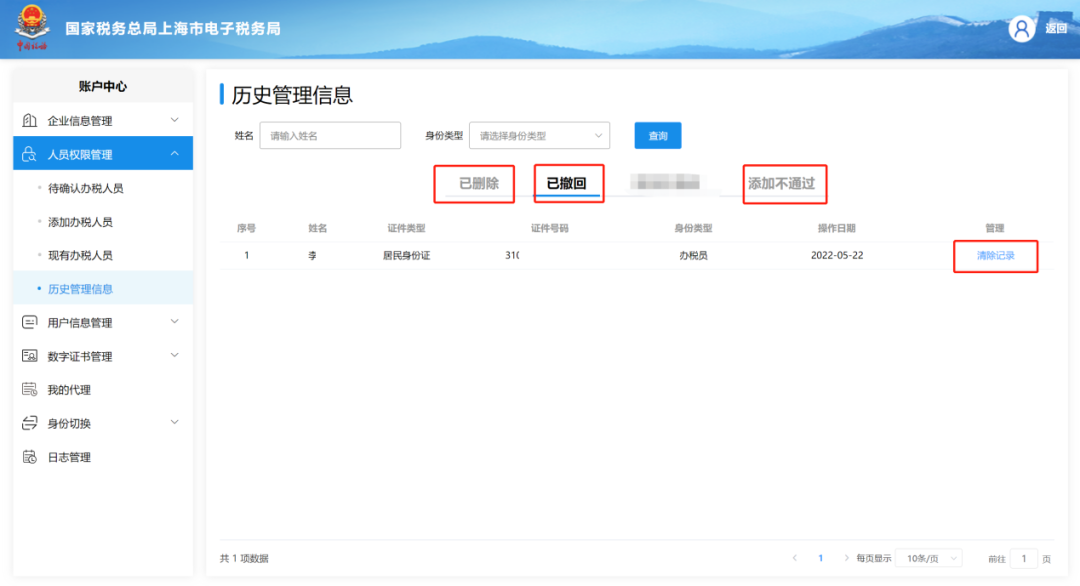The height and width of the screenshot is (586, 1080).
Task: Click the 国家税务总局上海市电子税务局 title
Action: (173, 29)
